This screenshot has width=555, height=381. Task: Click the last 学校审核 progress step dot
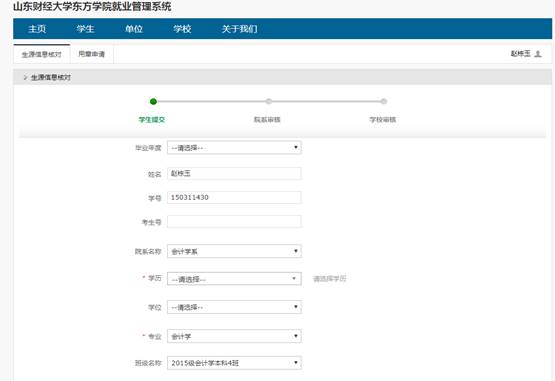point(384,102)
